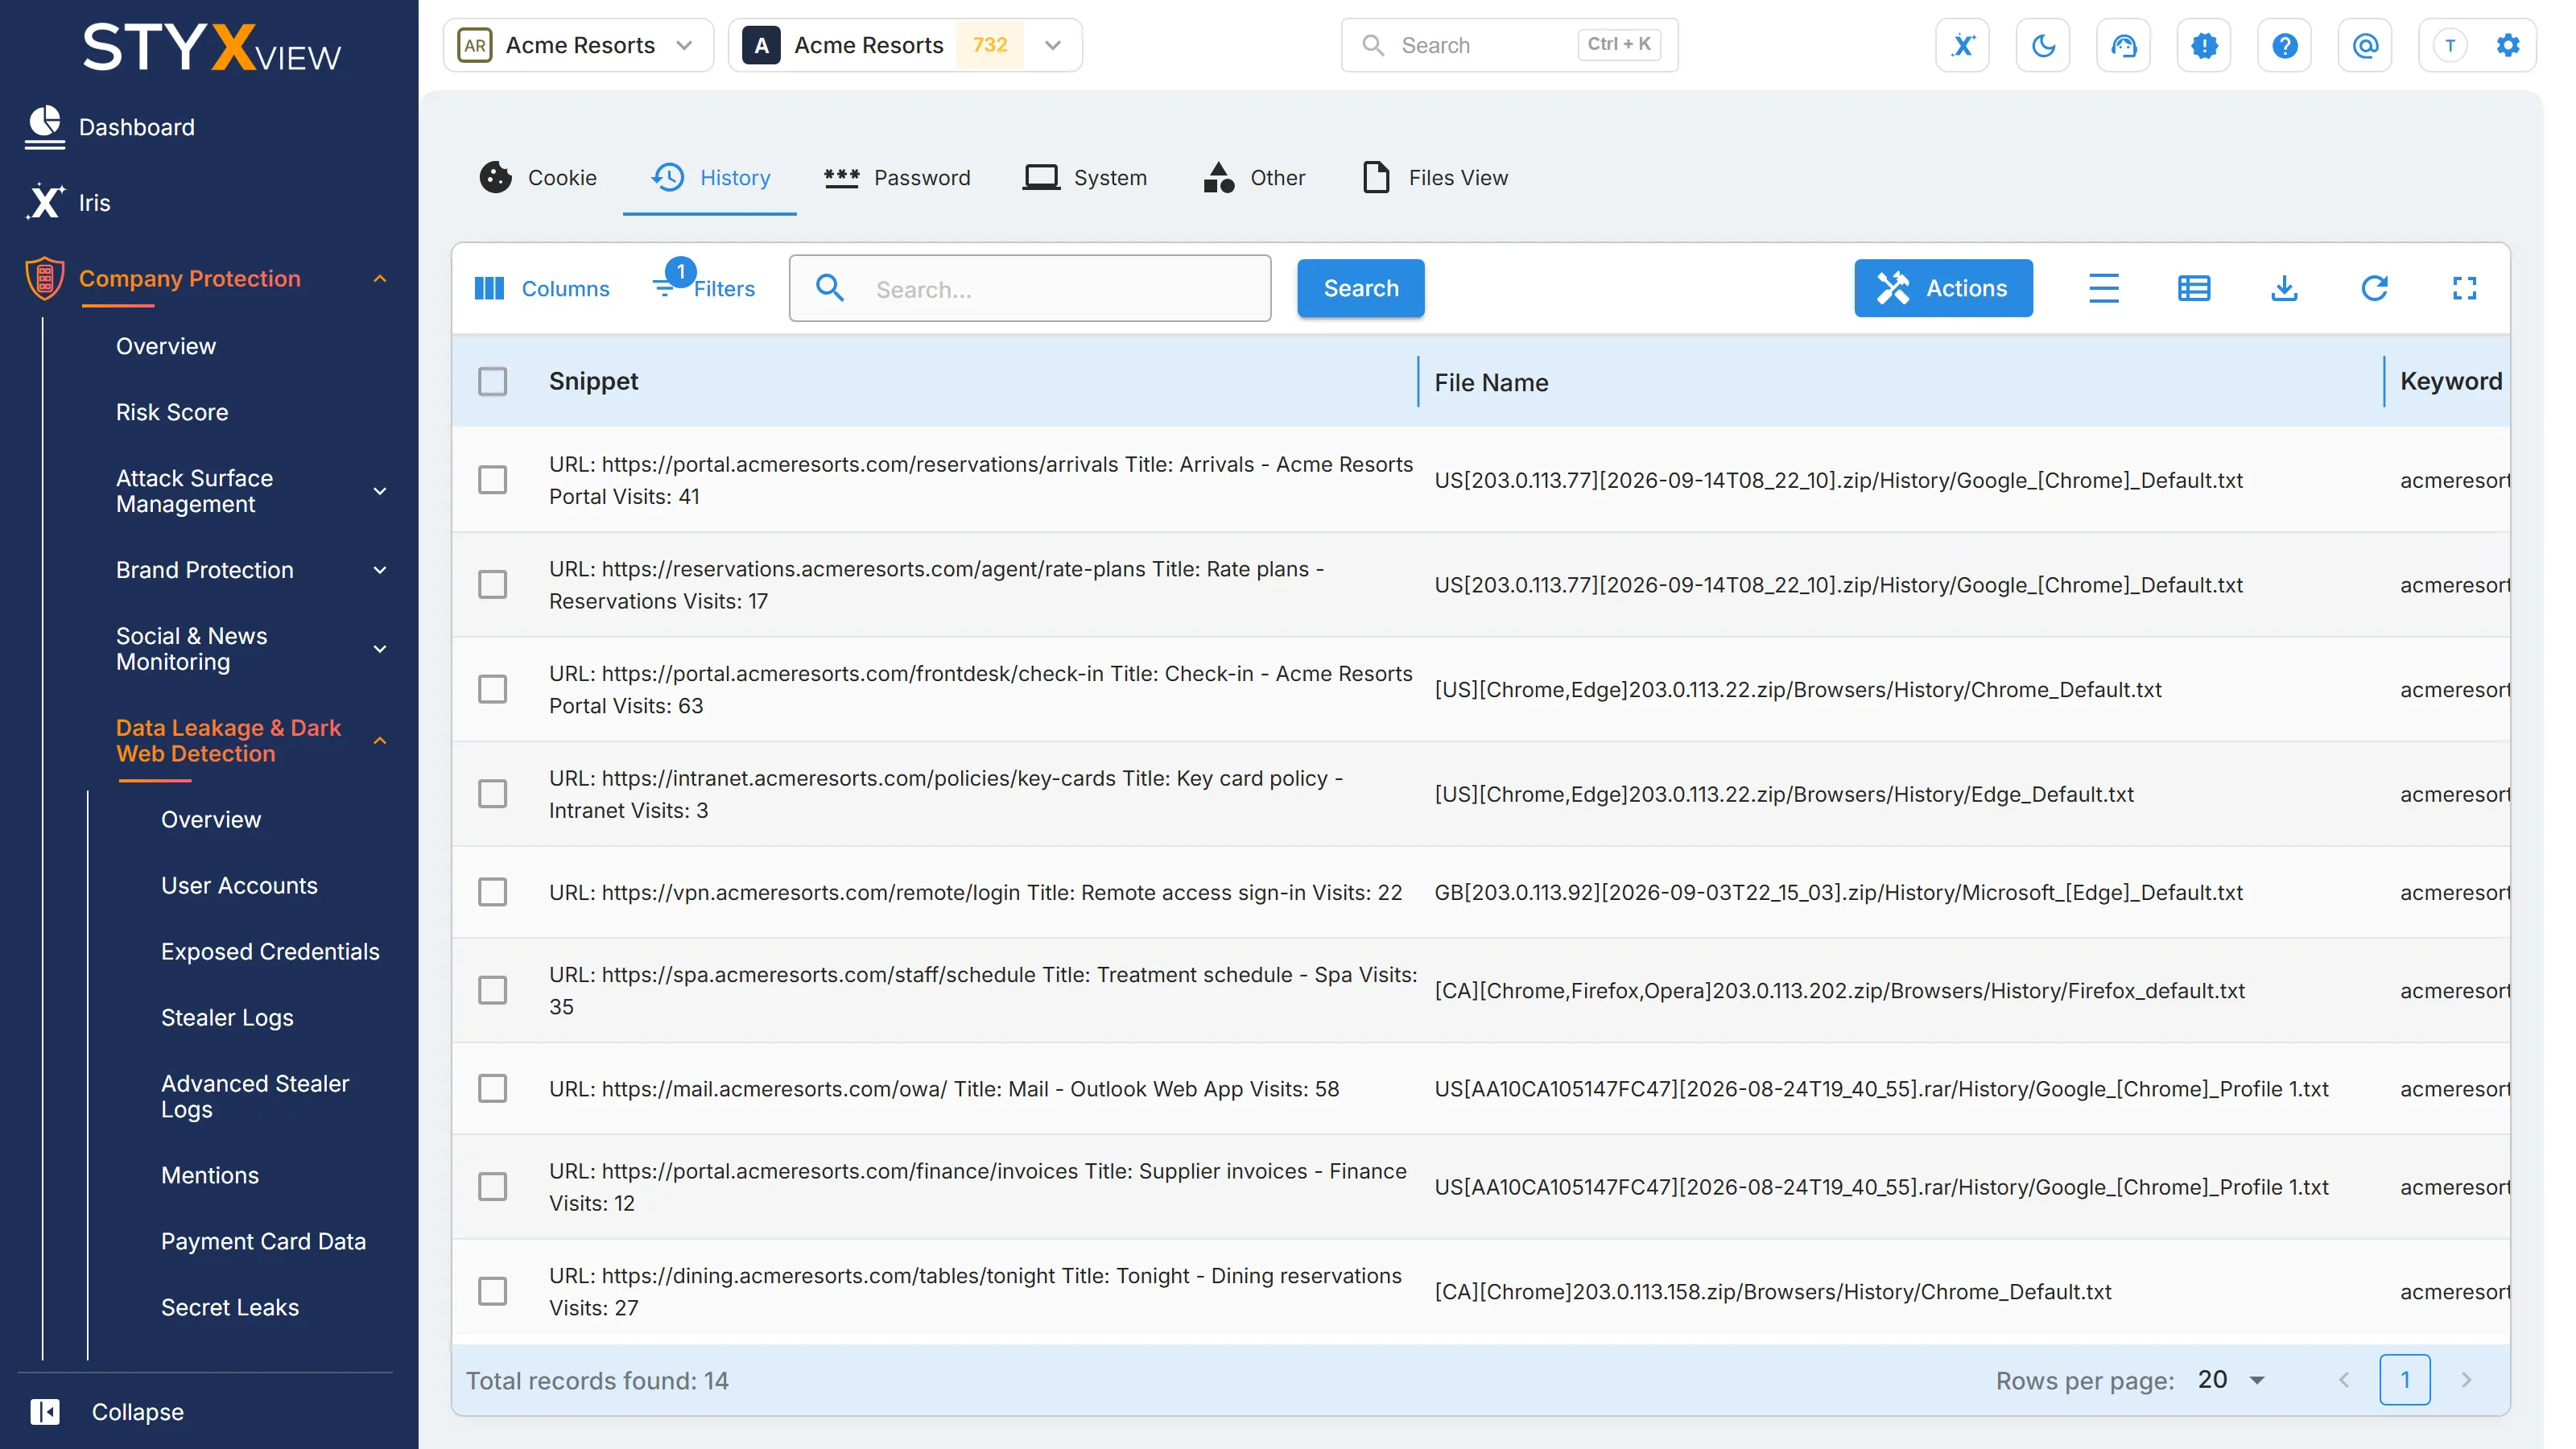Check the policies/key-cards row checkbox

(492, 793)
